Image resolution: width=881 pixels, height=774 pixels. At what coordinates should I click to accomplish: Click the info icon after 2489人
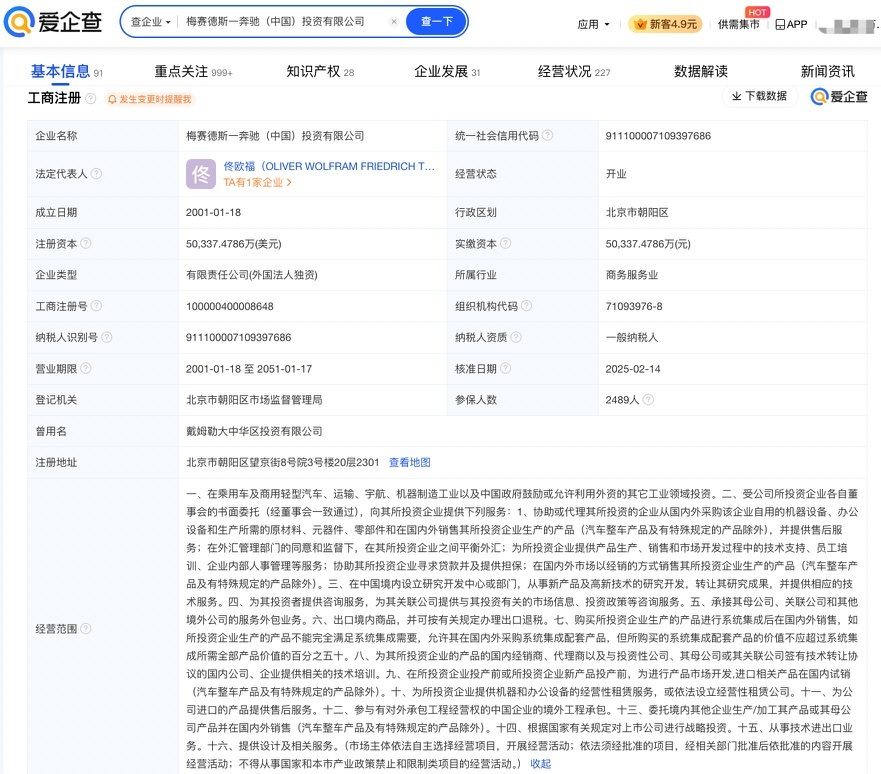(x=648, y=400)
